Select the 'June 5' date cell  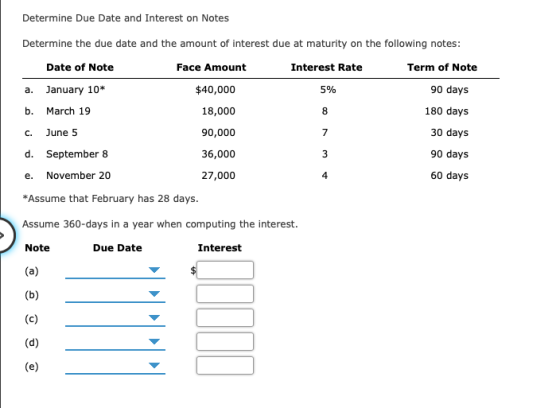pos(61,133)
